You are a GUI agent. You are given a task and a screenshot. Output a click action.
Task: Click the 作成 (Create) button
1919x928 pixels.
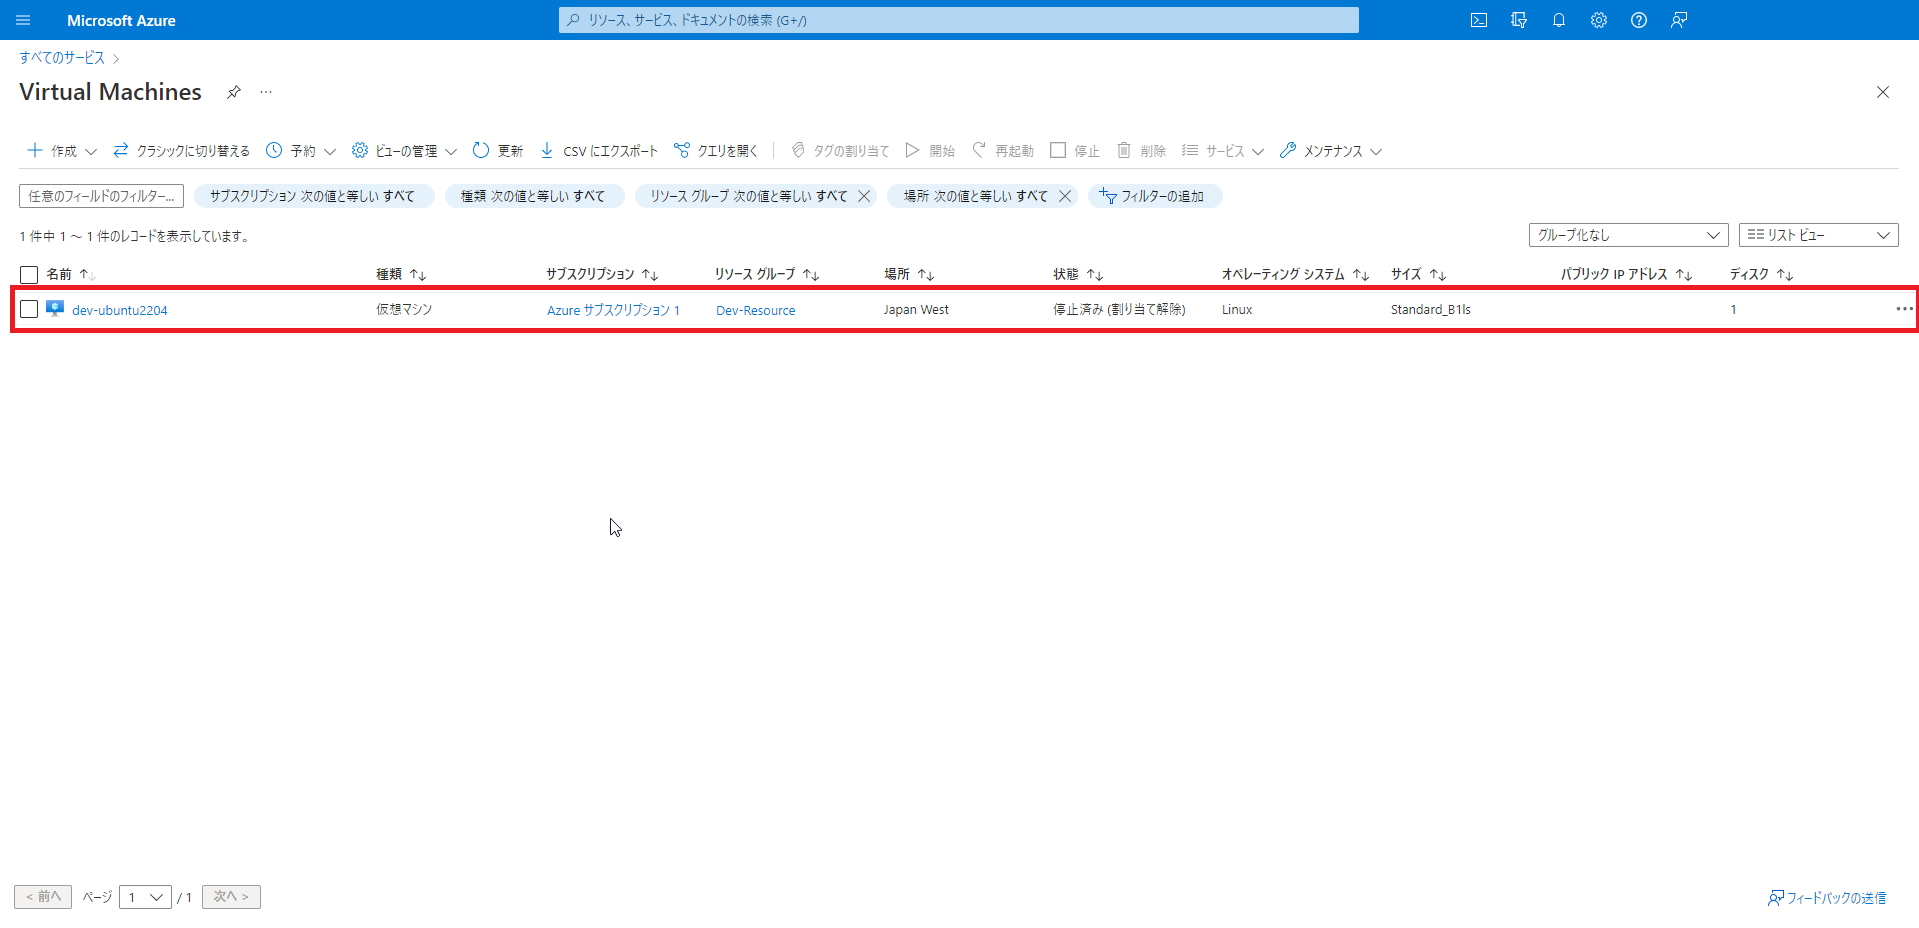tap(62, 151)
